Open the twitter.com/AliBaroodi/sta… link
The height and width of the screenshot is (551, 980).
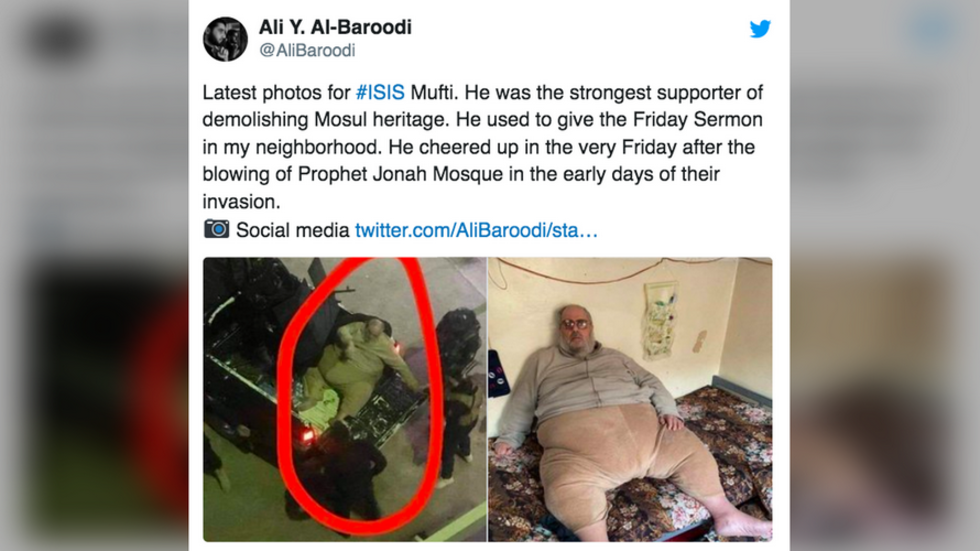click(x=476, y=230)
